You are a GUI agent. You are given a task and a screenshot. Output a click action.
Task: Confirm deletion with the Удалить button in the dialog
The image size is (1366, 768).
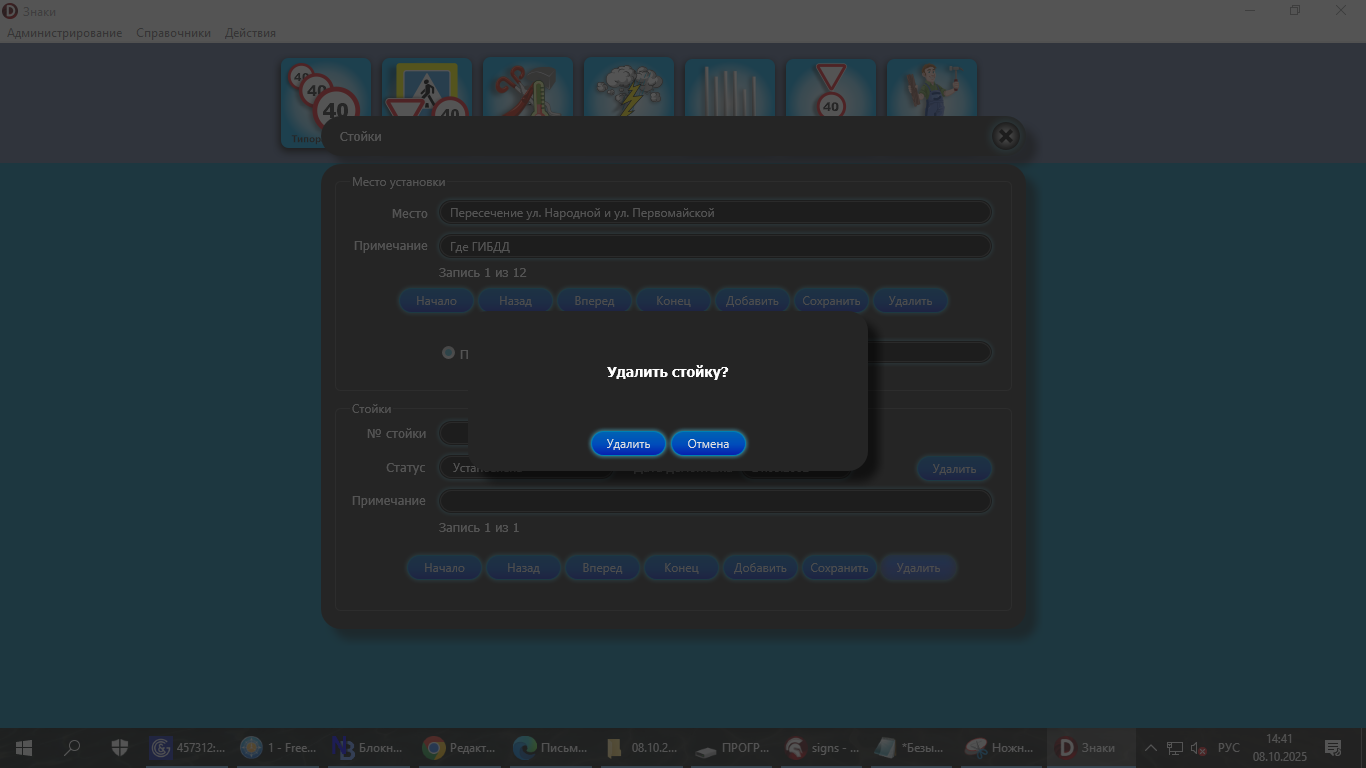628,444
